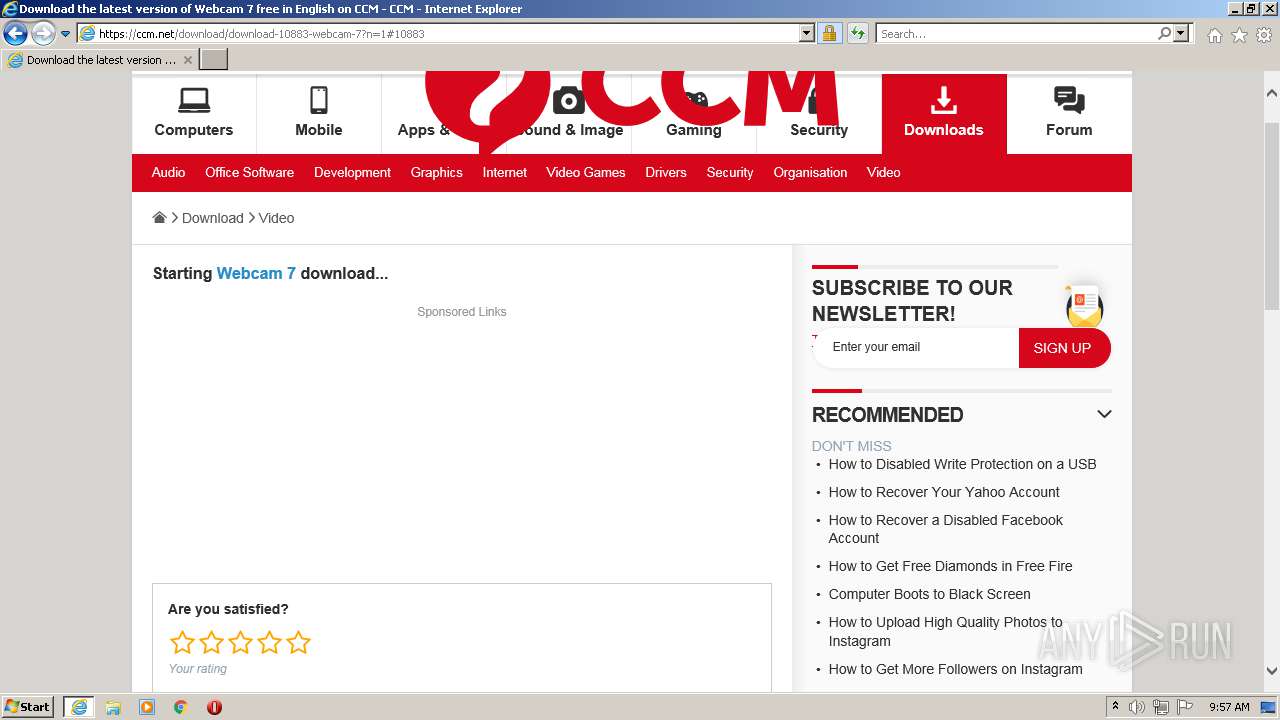This screenshot has height=720, width=1280.
Task: Rate with the first star
Action: coord(182,642)
